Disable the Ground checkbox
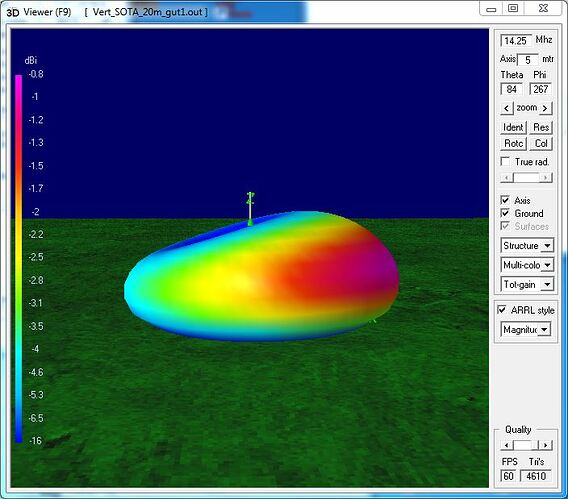Viewport: 568px width, 499px height. (x=505, y=213)
